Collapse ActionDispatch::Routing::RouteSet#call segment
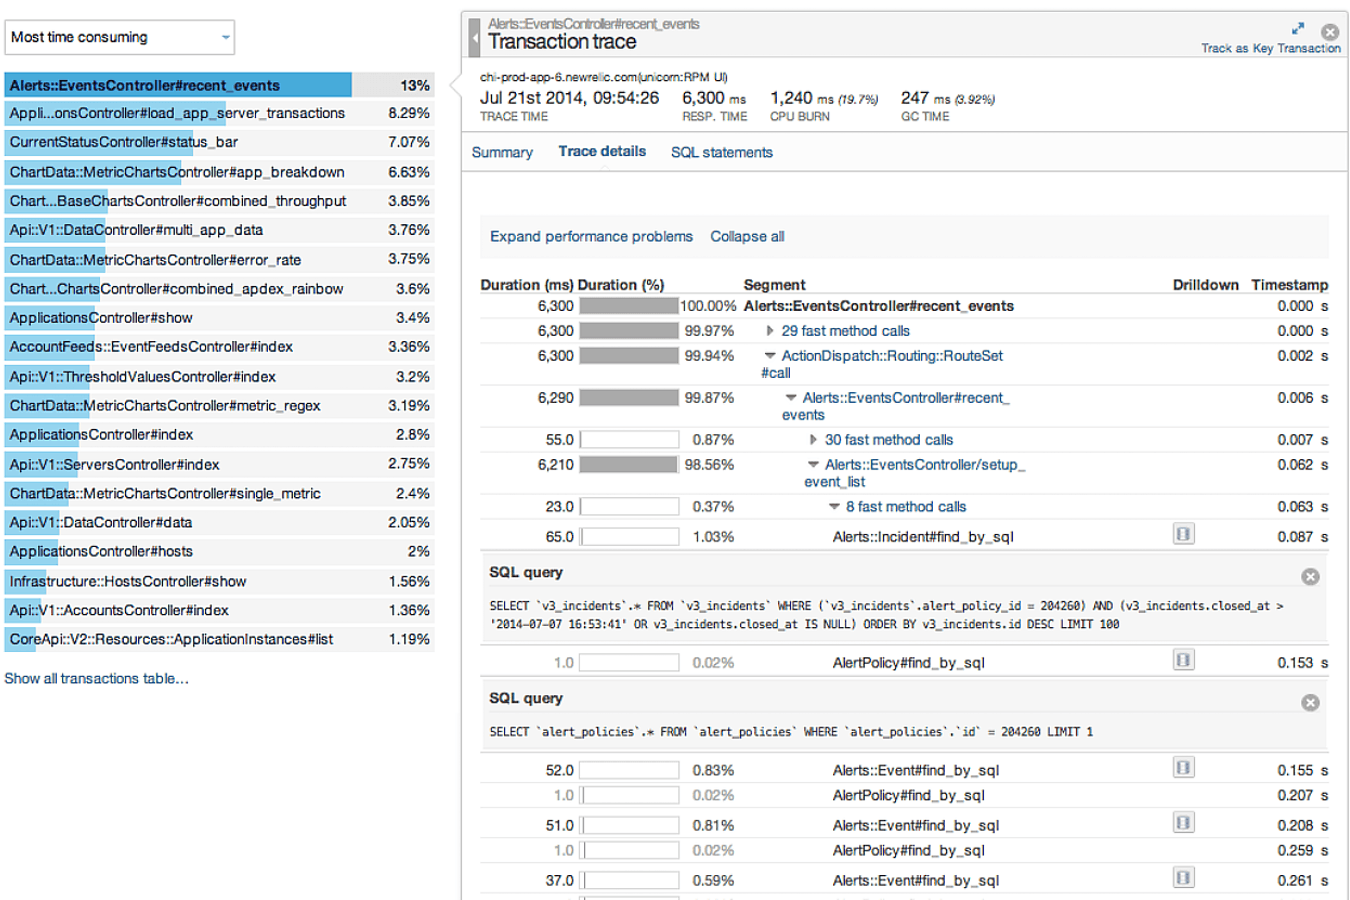 (x=770, y=356)
